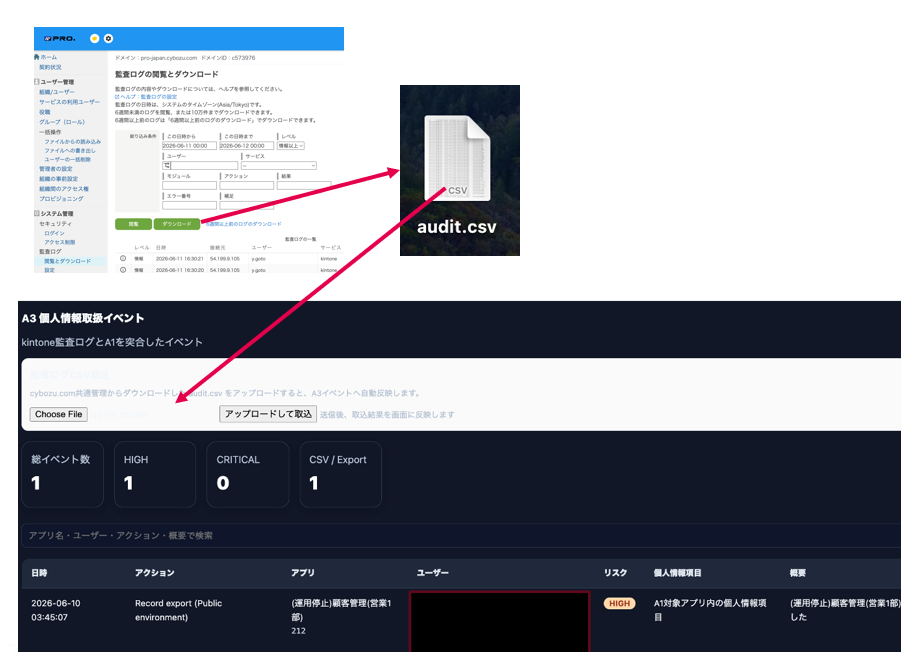Click the アップロードして取込 button

coord(268,414)
